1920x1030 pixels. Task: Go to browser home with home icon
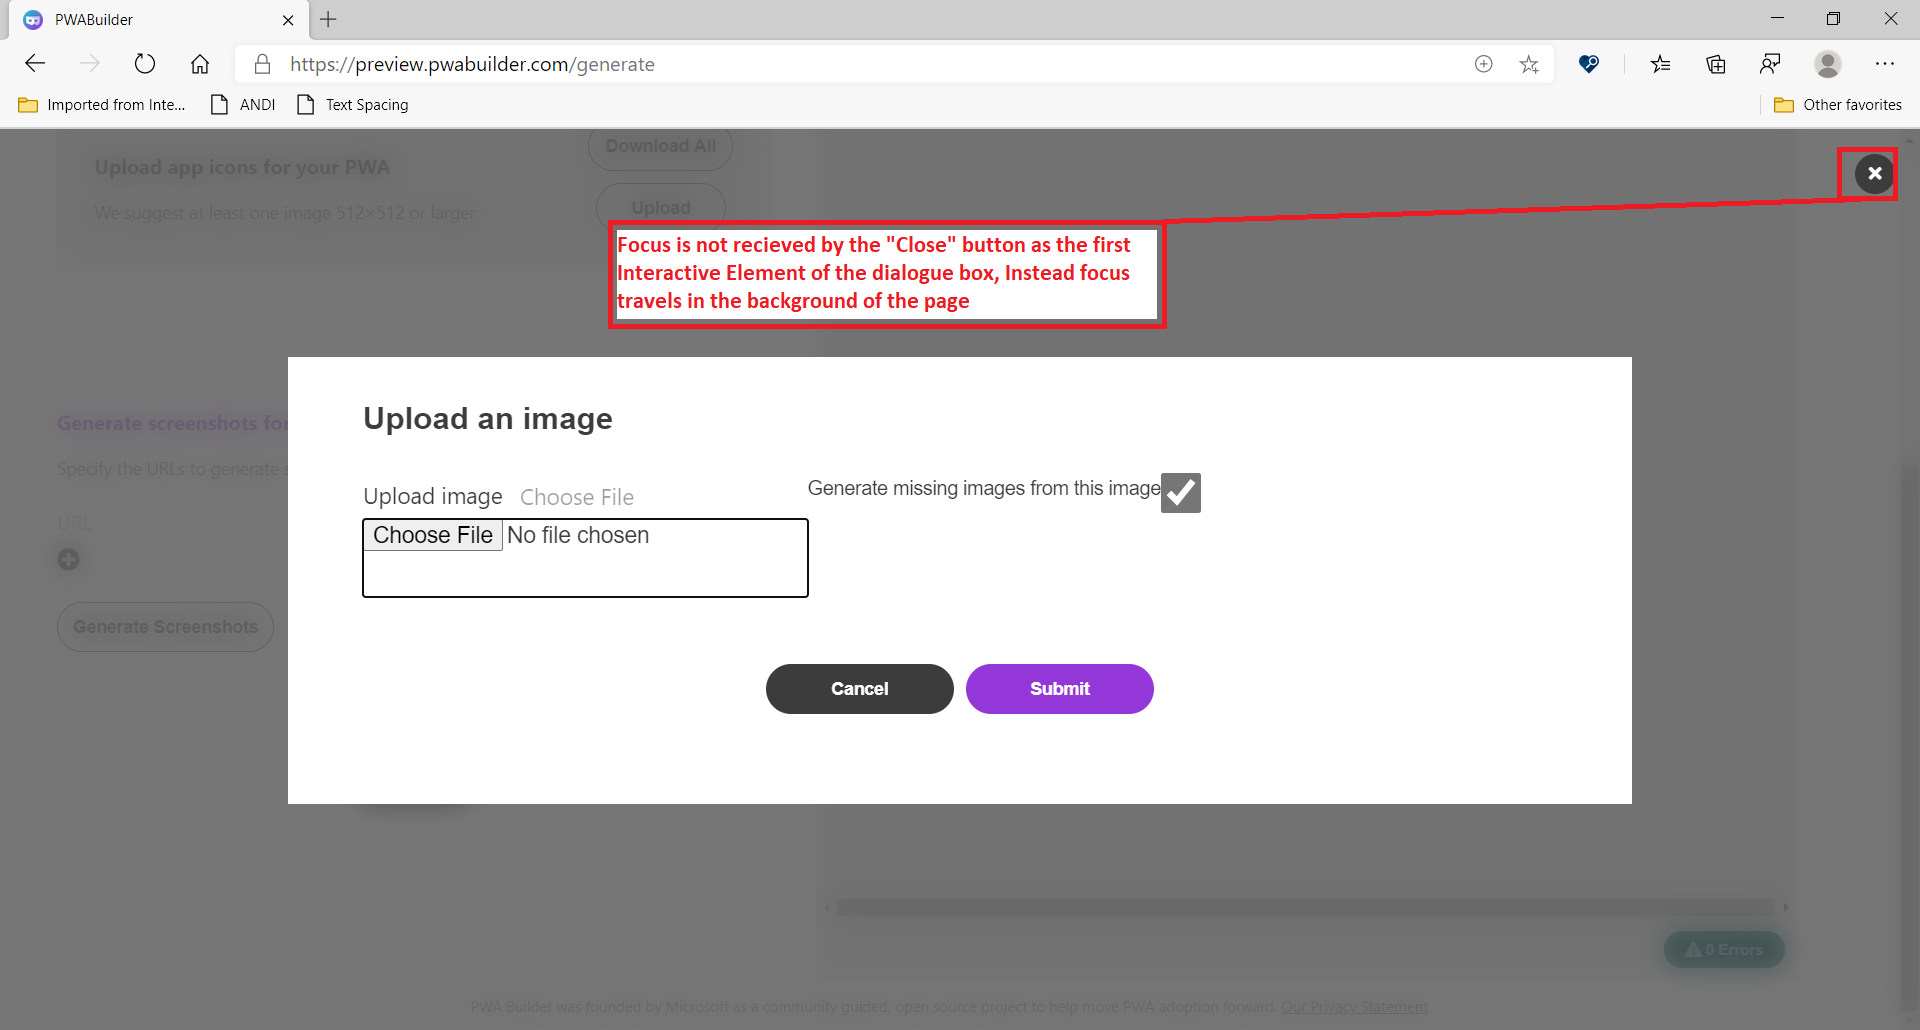coord(199,63)
